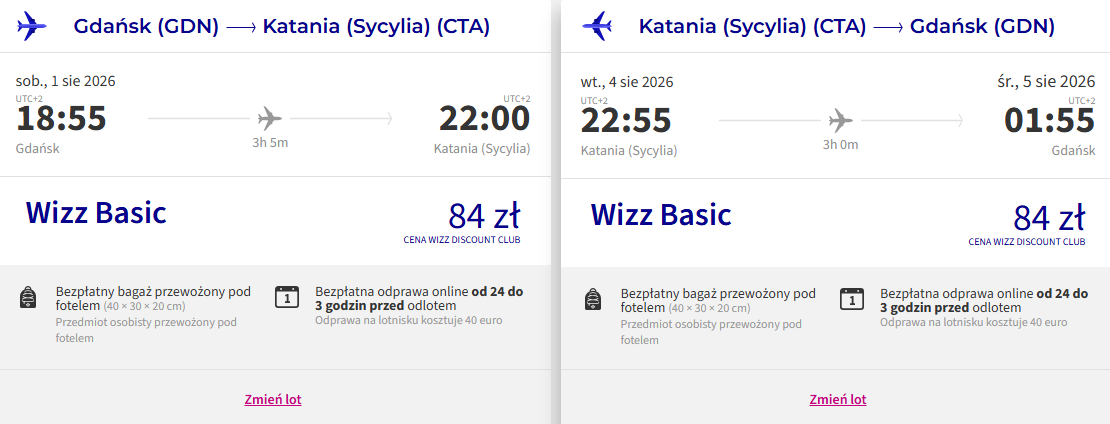Click the blue airplane icon for Katania–Gdańsk
Image resolution: width=1110 pixels, height=424 pixels.
point(597,26)
